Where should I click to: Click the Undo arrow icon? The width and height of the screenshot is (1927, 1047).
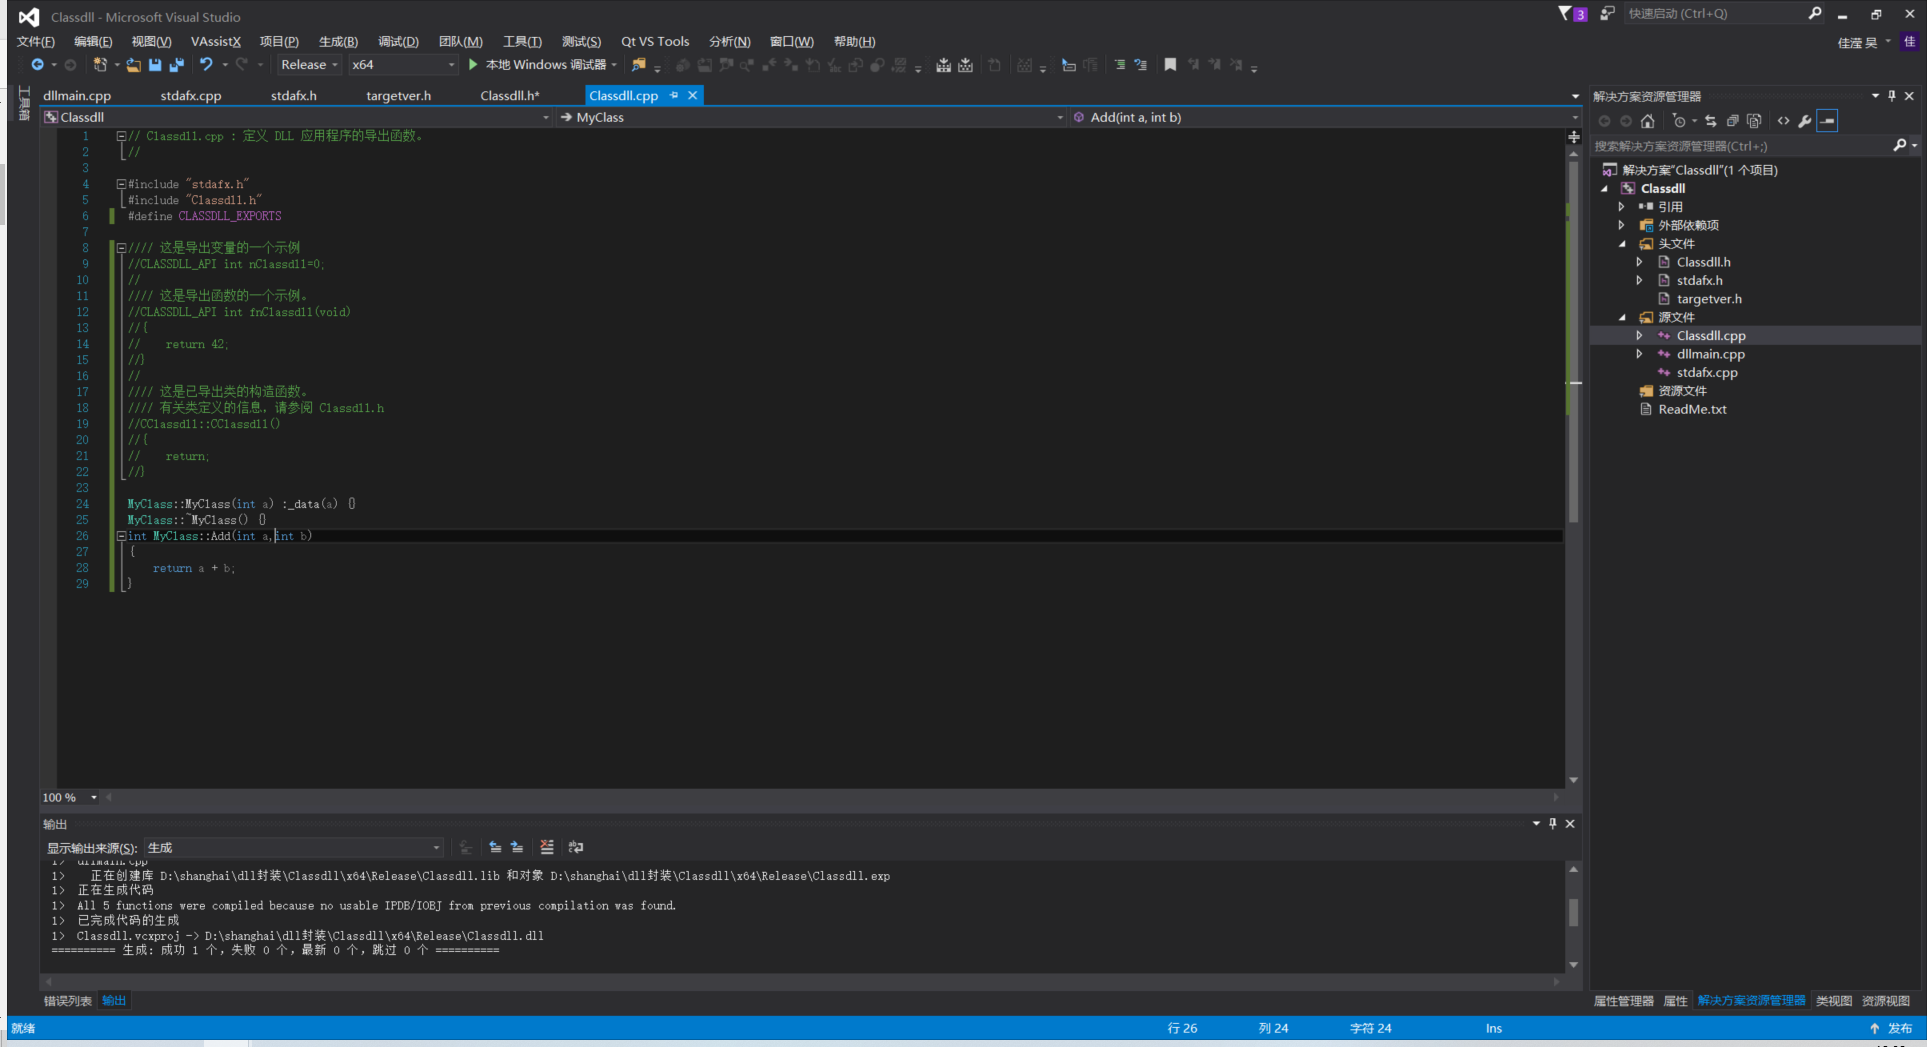[x=206, y=65]
